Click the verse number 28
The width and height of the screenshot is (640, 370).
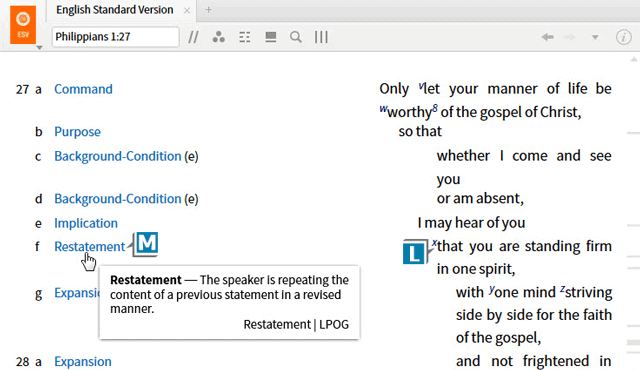pyautogui.click(x=22, y=362)
